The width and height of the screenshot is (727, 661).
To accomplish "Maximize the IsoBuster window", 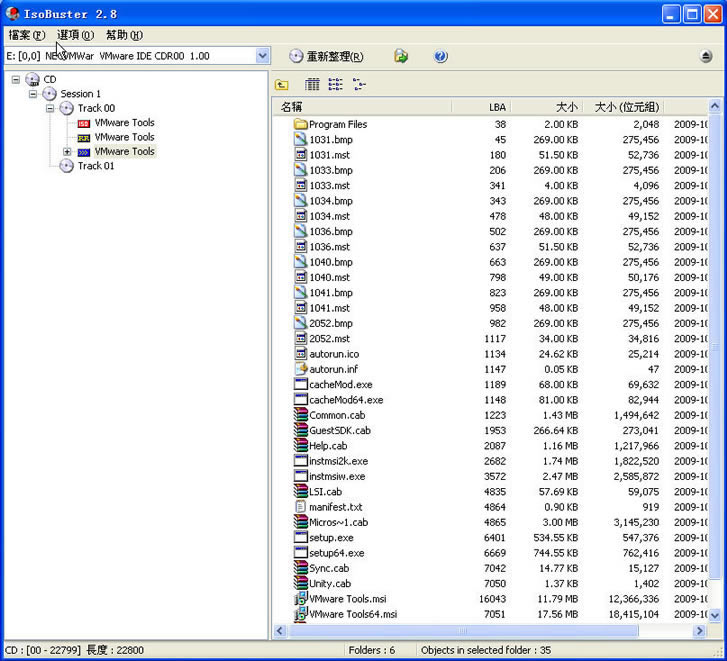I will [692, 14].
